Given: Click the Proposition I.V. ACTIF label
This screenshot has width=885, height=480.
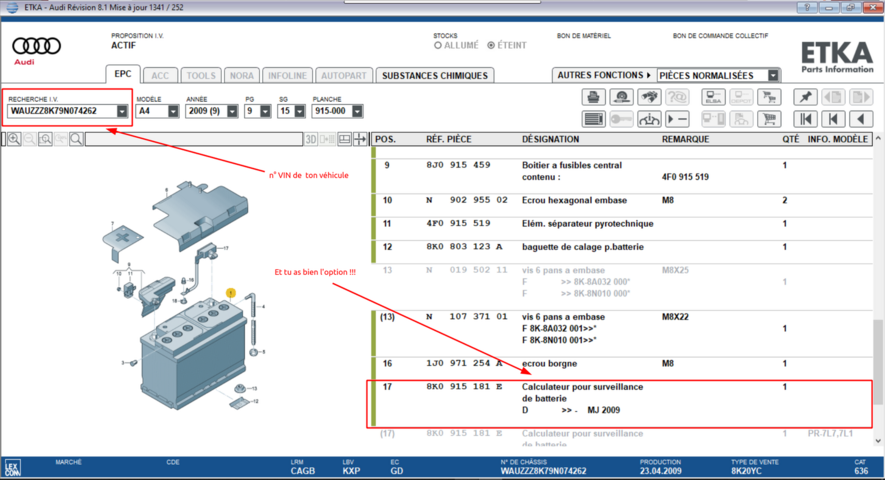Looking at the screenshot, I should pyautogui.click(x=137, y=41).
